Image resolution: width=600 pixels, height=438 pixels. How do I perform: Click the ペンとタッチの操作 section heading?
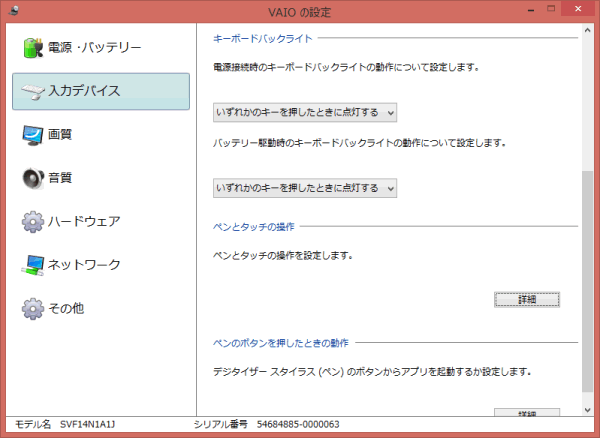pos(254,227)
